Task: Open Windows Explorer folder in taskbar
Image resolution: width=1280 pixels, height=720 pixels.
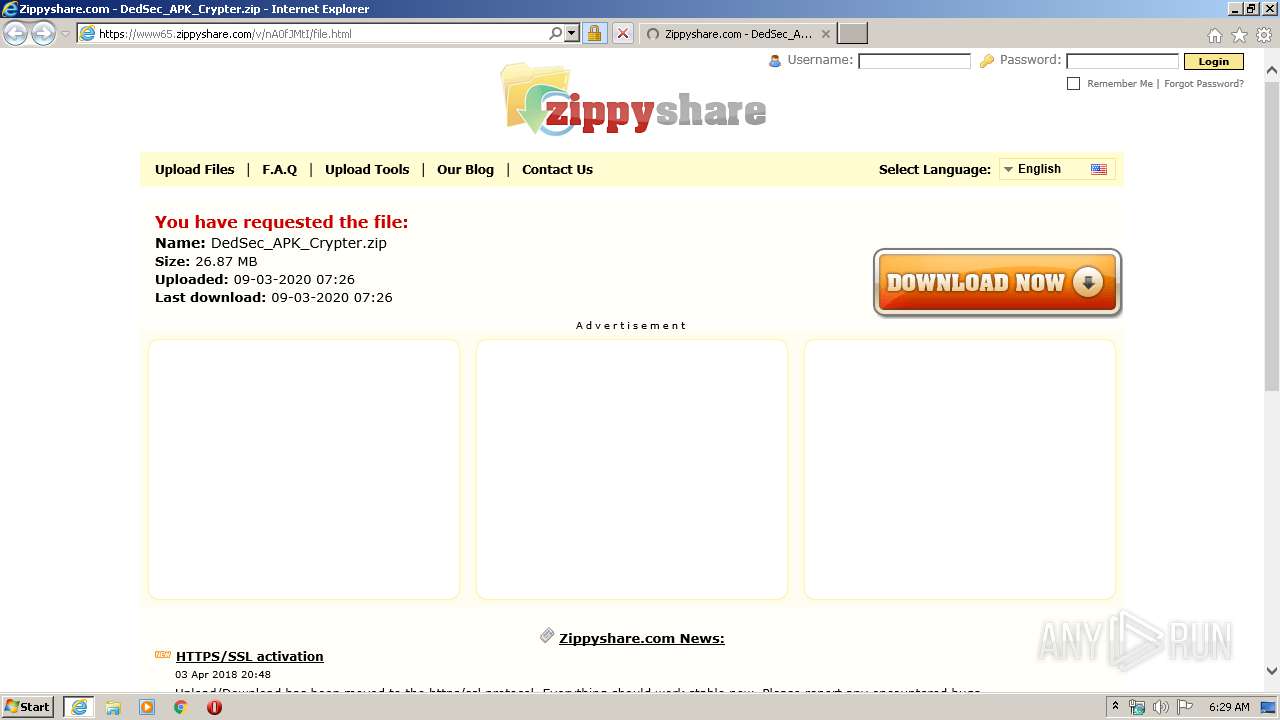Action: tap(113, 707)
